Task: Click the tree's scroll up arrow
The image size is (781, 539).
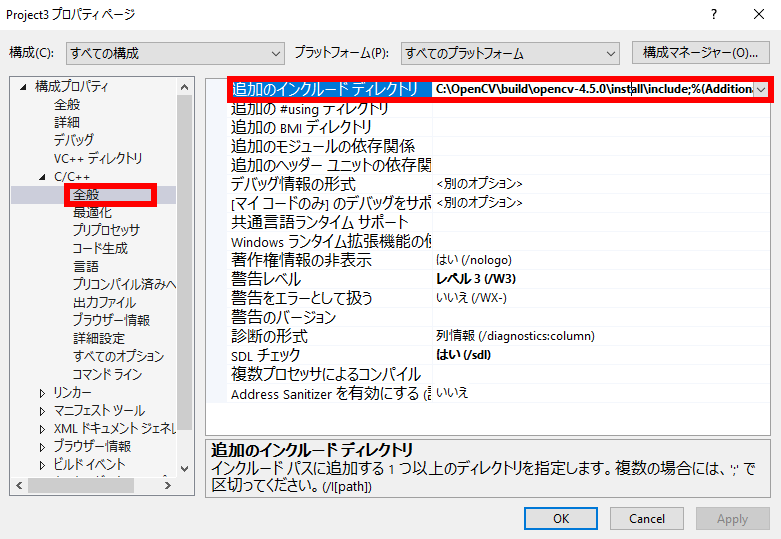Action: tap(184, 87)
